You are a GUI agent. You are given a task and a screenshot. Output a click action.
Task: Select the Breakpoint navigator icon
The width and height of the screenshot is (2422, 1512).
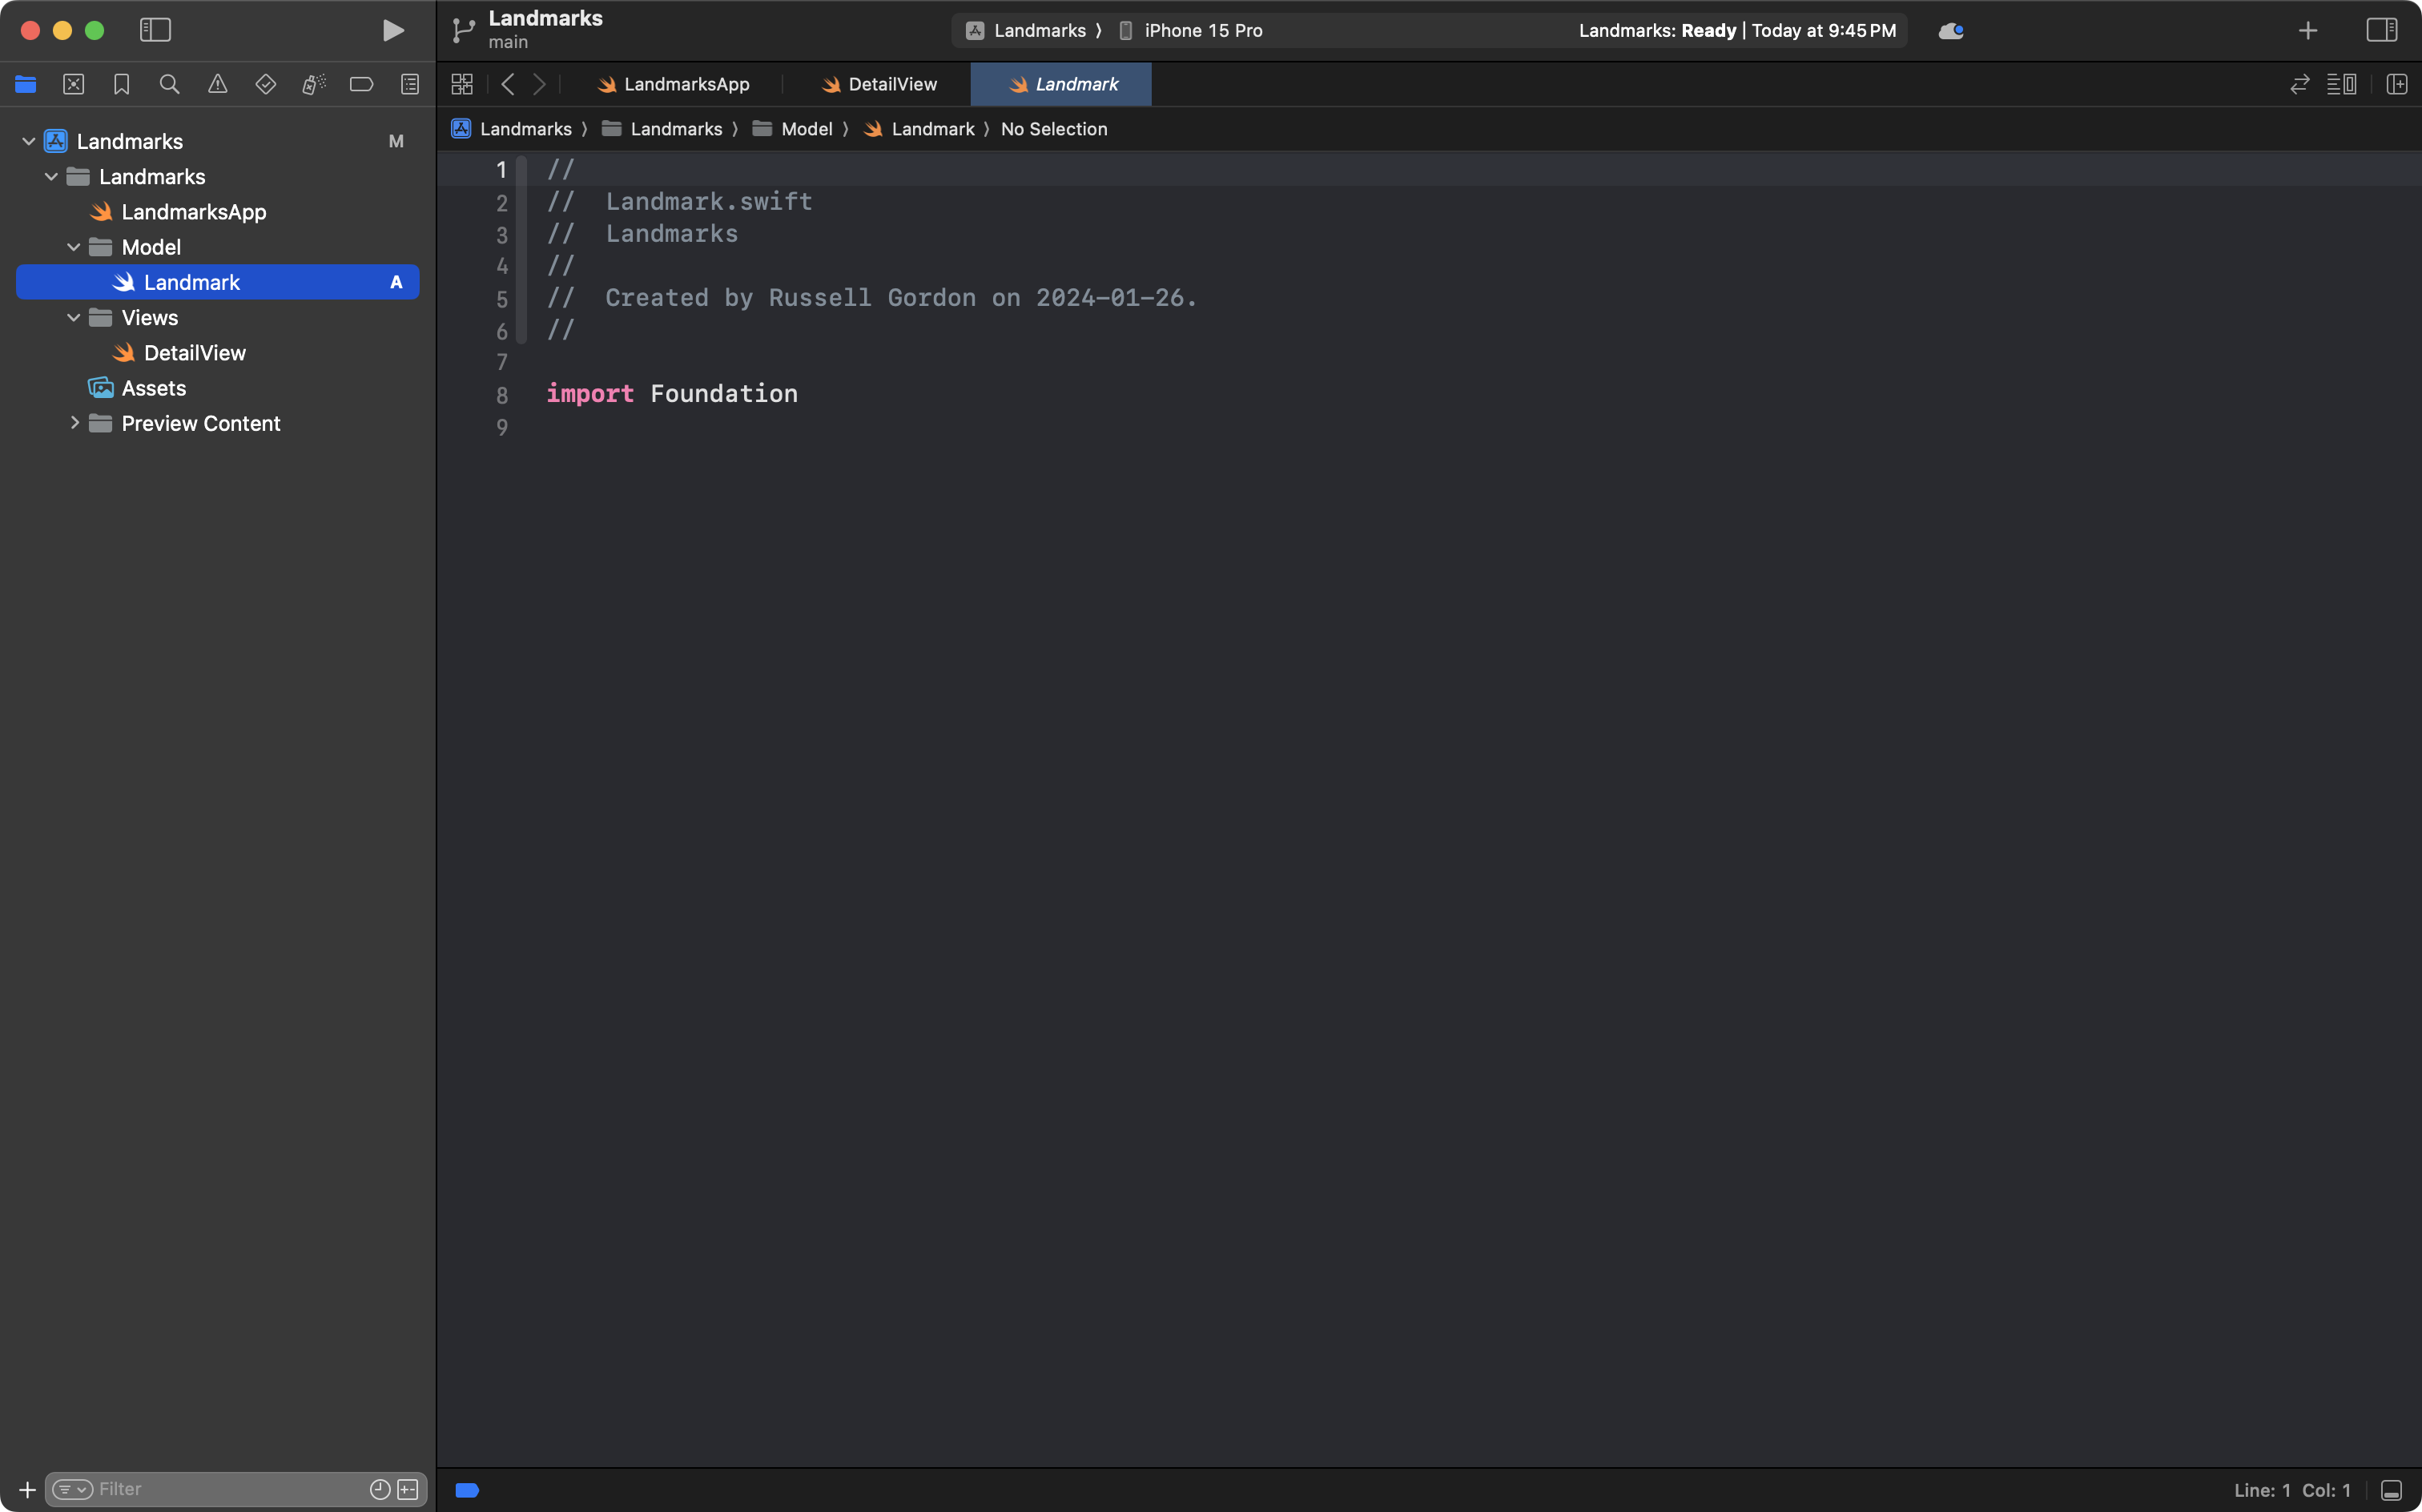pyautogui.click(x=361, y=84)
